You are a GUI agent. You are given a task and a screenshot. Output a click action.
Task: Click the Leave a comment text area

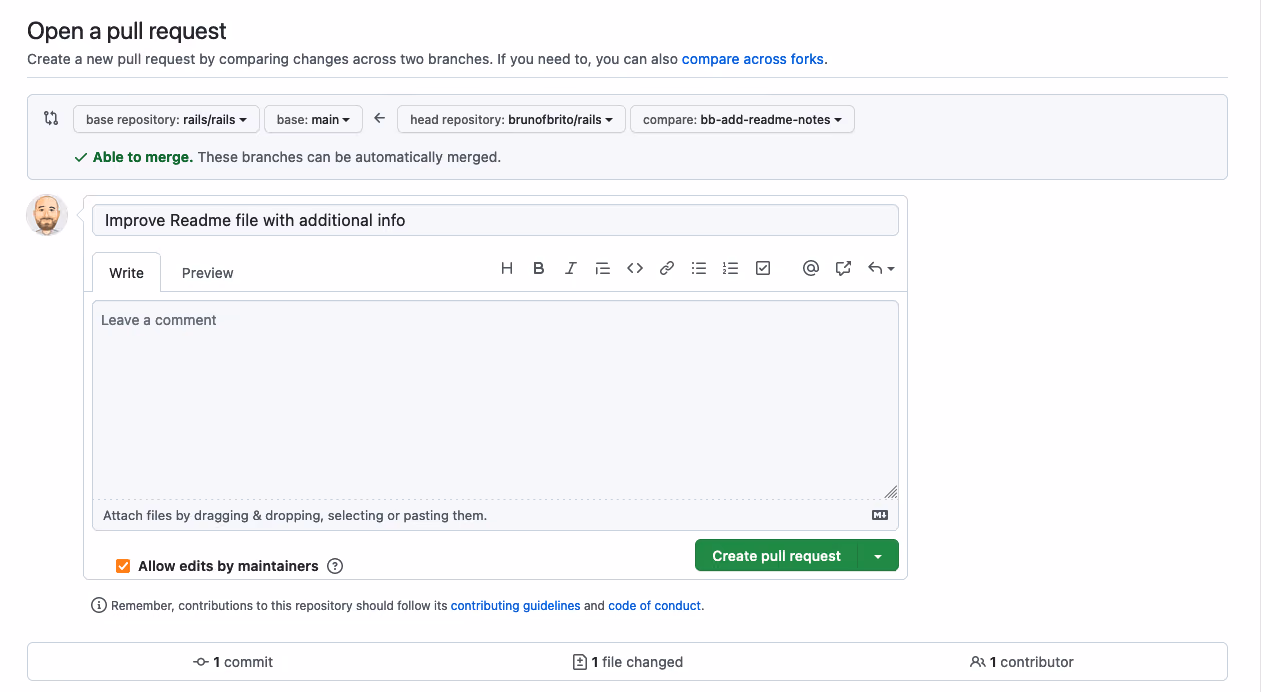[495, 400]
